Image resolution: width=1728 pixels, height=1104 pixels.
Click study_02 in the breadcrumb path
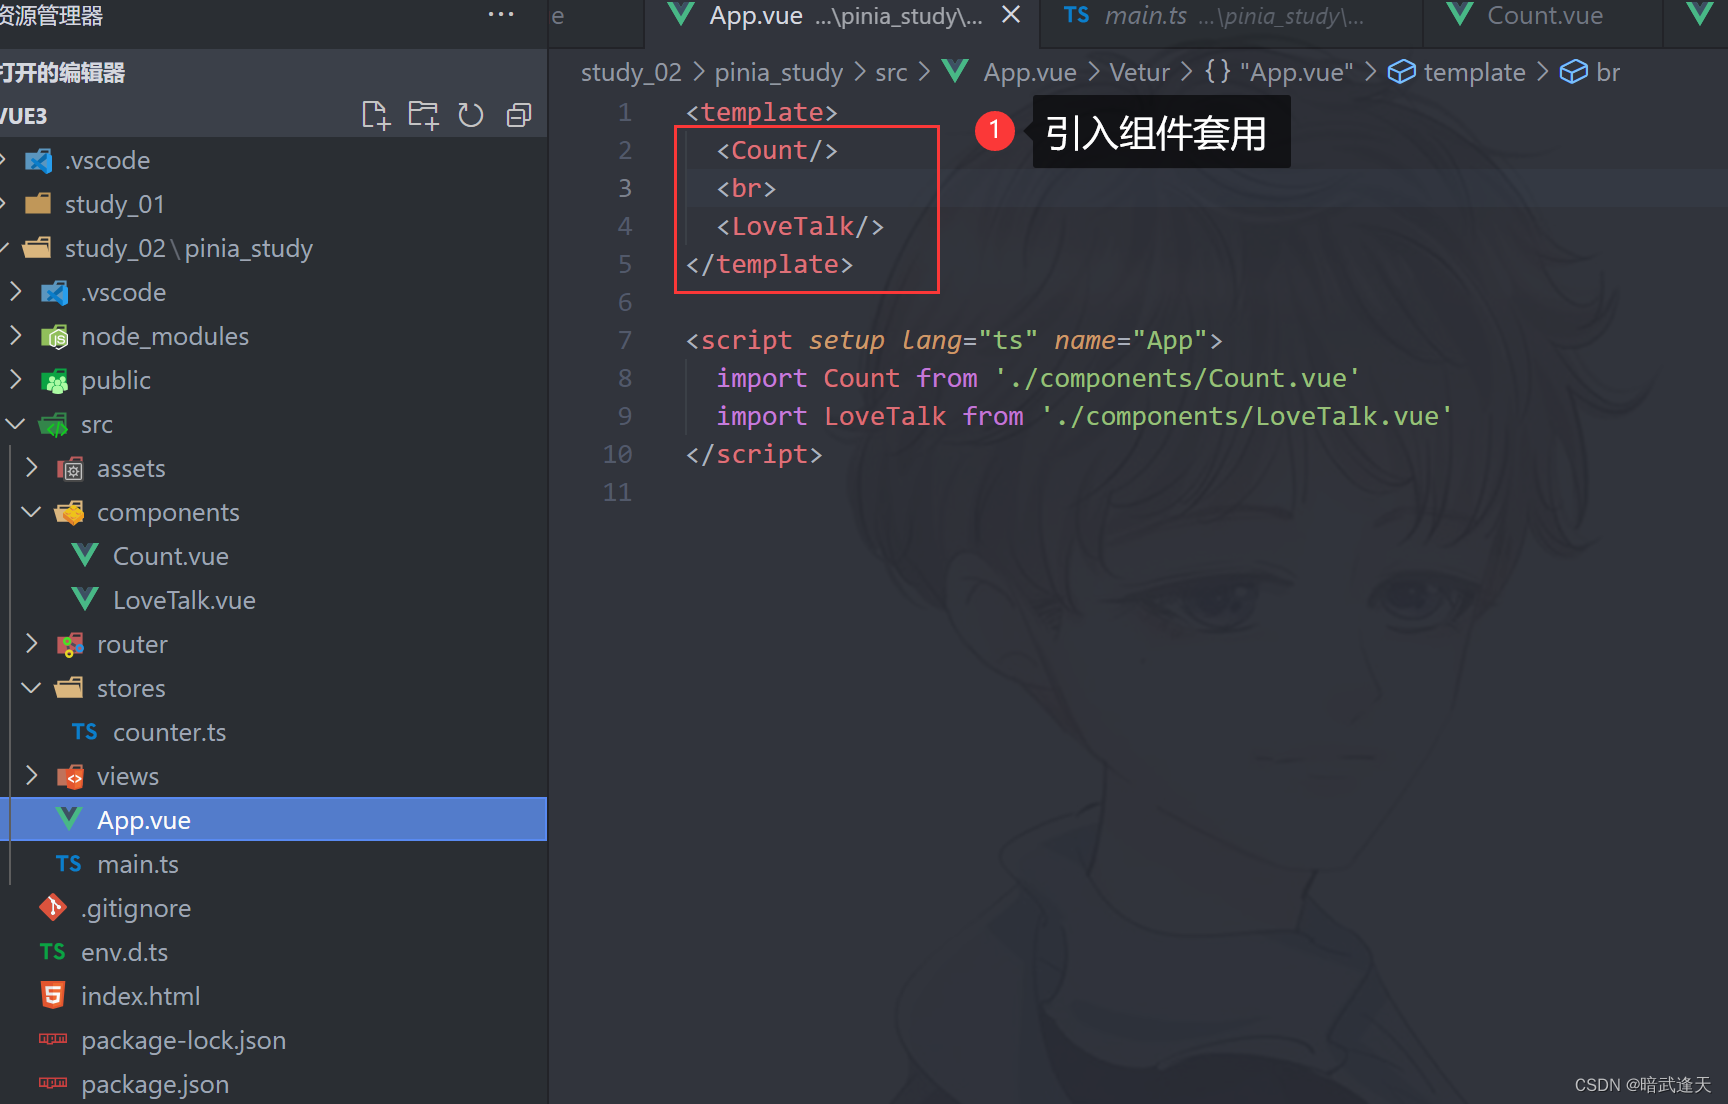coord(631,72)
